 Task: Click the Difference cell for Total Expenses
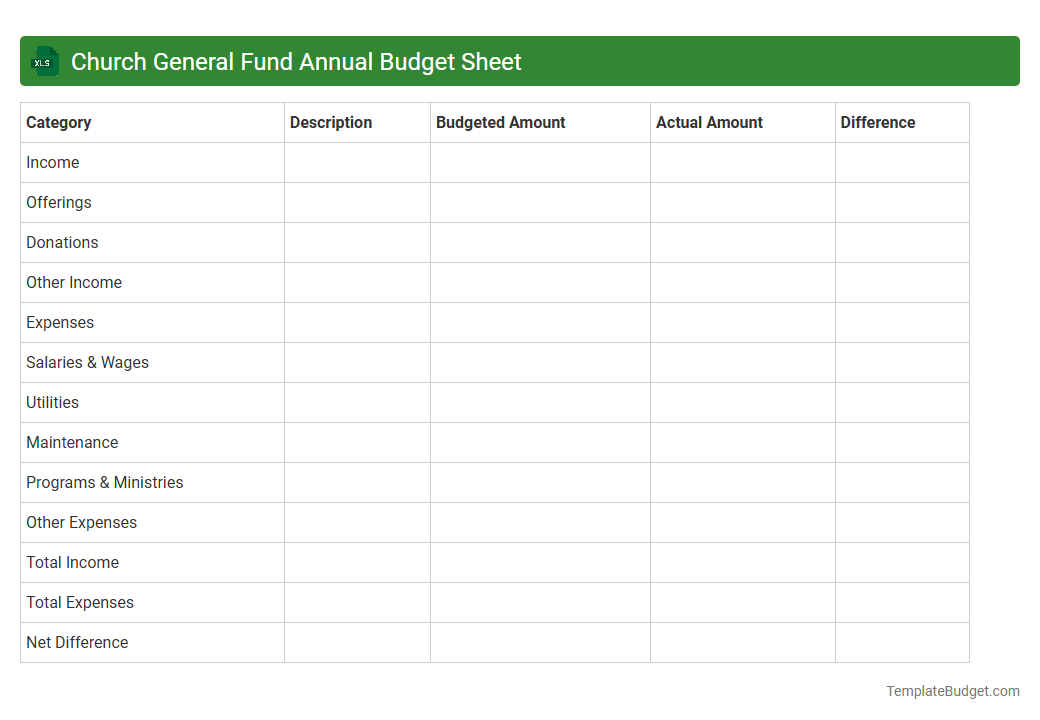click(902, 602)
